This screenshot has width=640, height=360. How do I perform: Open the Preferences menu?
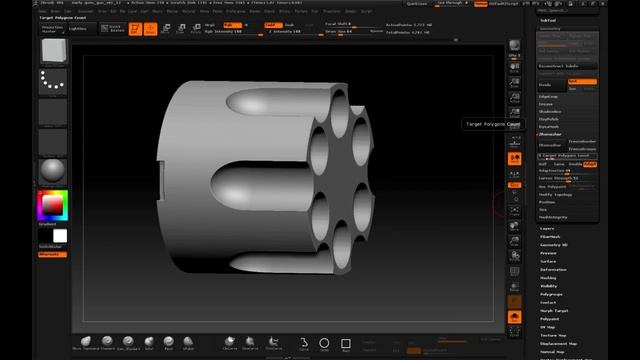click(x=236, y=11)
